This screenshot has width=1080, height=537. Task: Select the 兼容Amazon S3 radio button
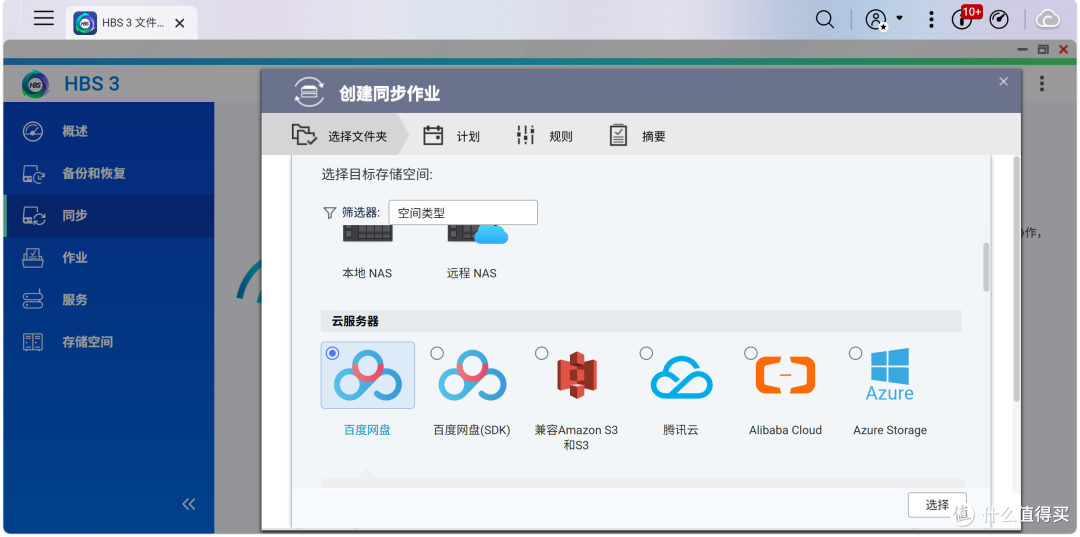tap(542, 353)
